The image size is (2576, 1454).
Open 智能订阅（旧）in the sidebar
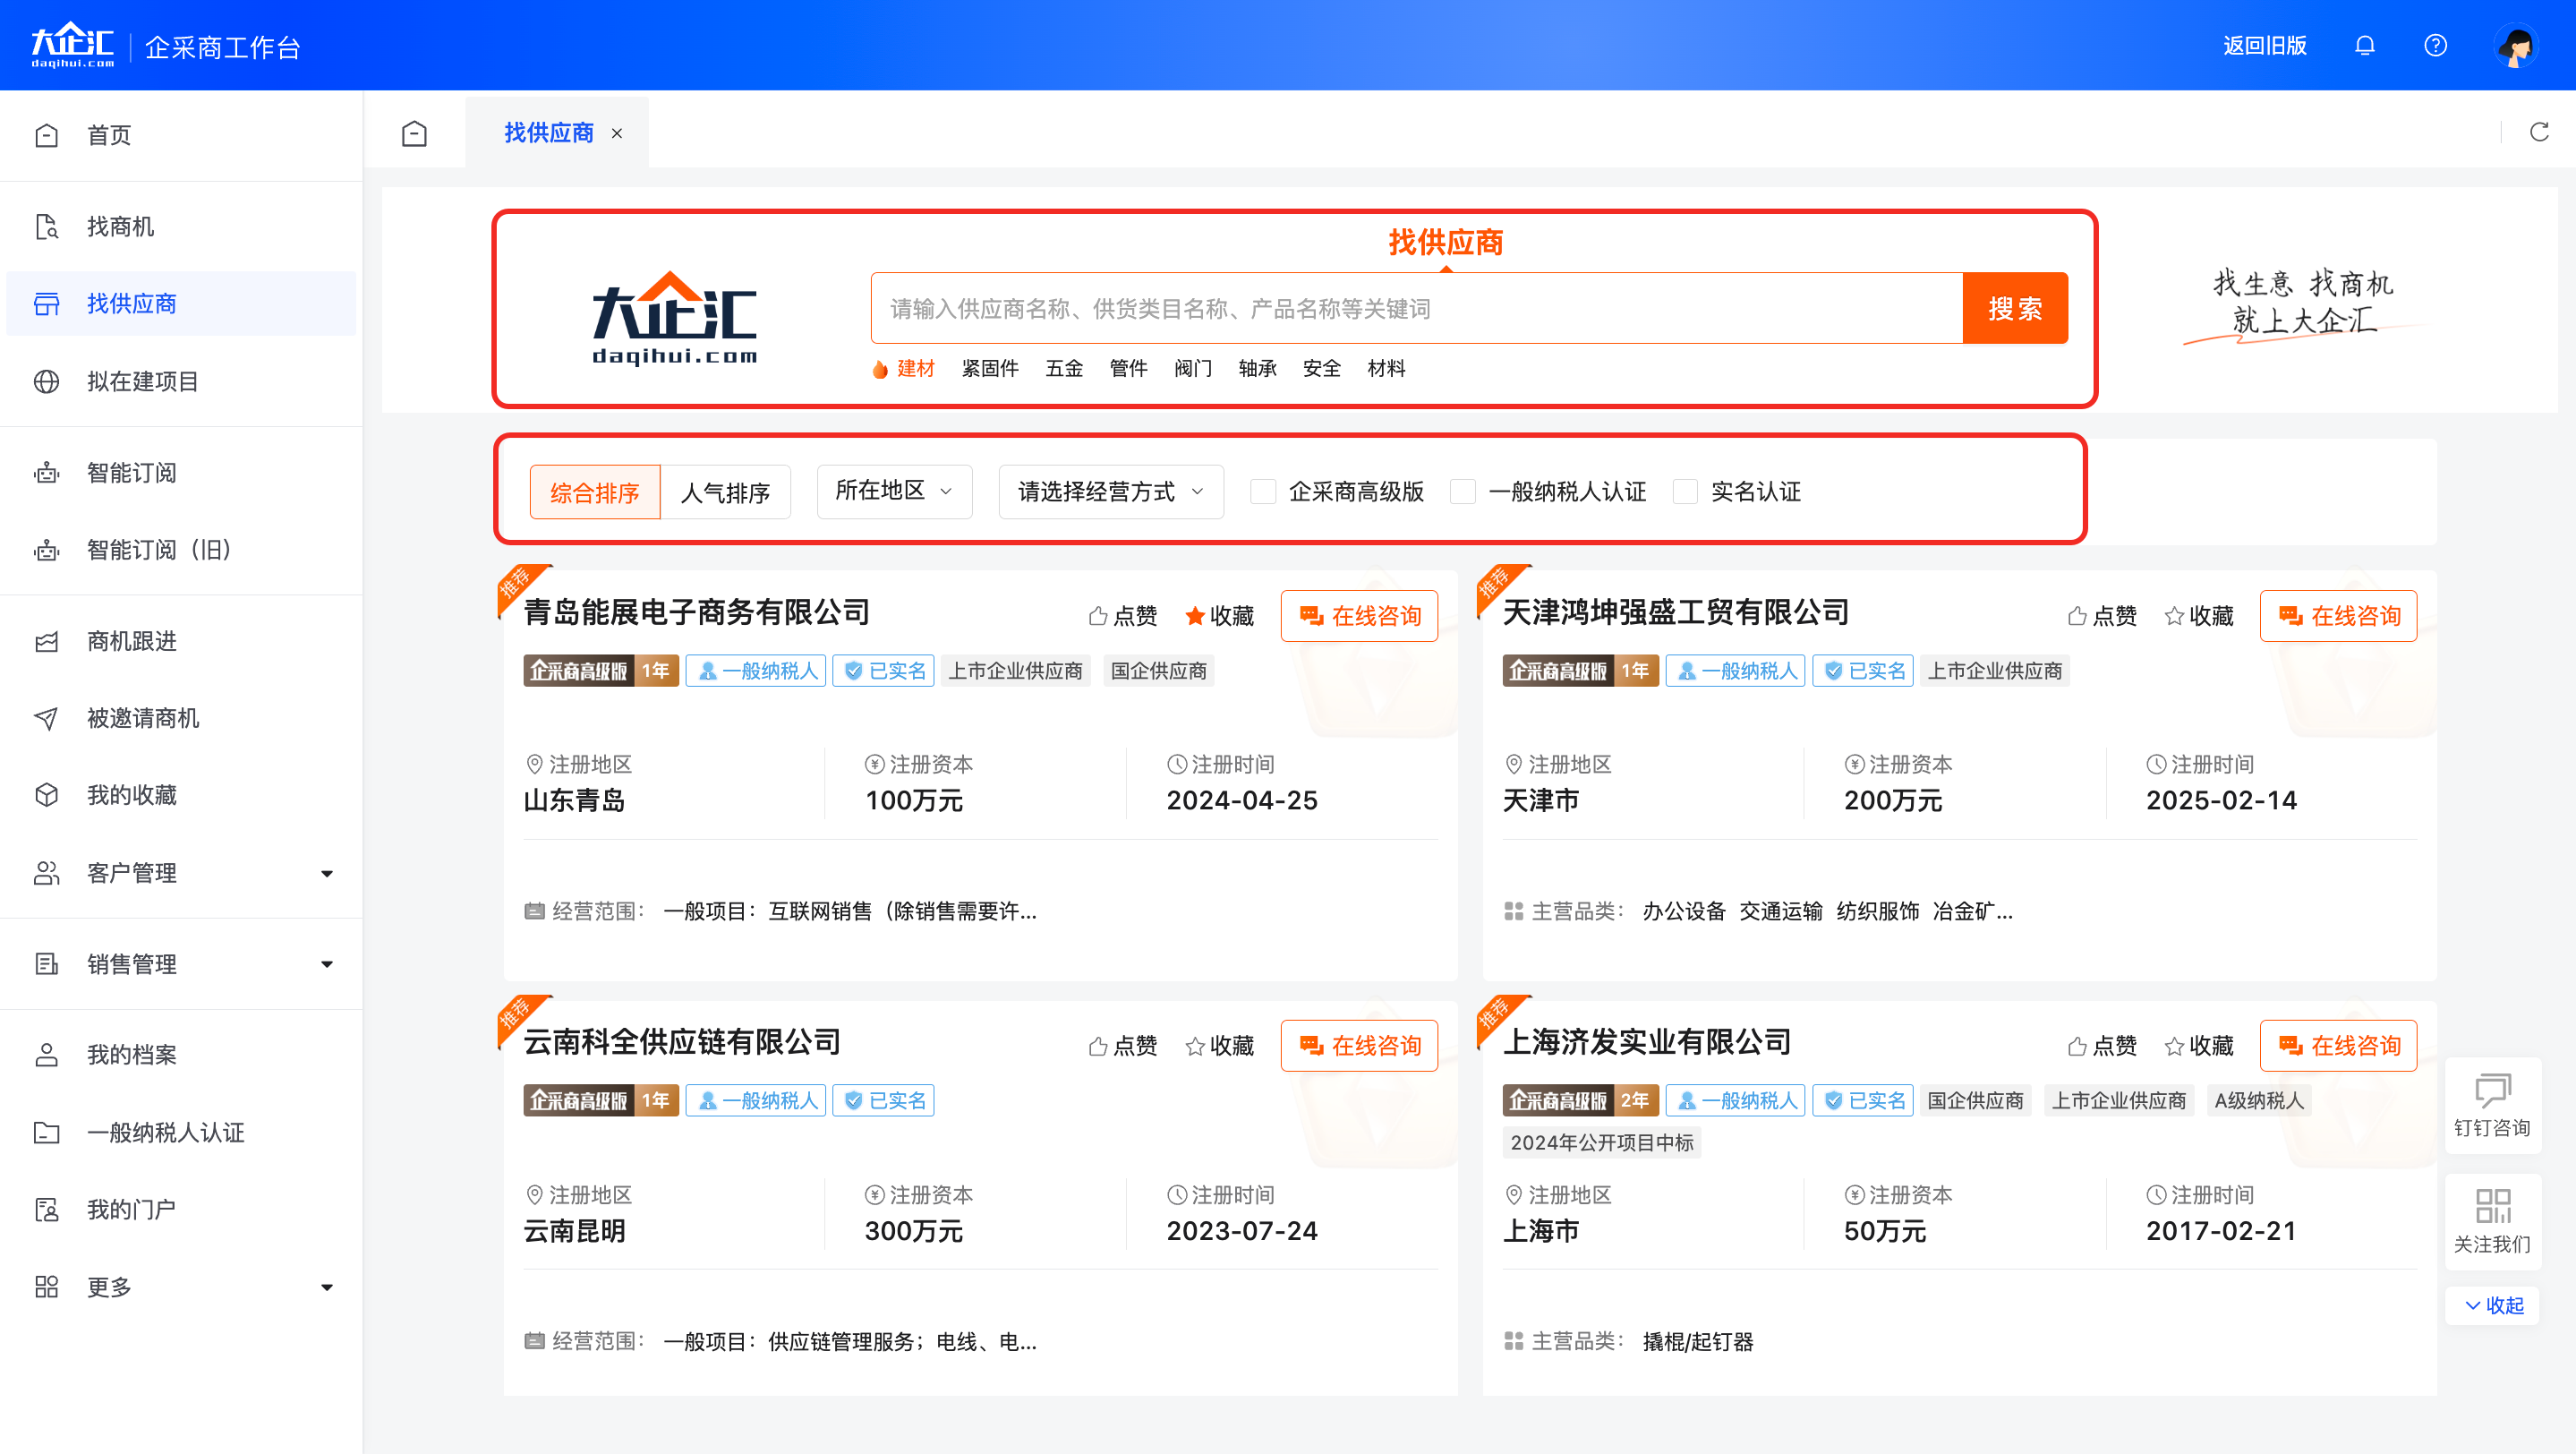[x=181, y=550]
